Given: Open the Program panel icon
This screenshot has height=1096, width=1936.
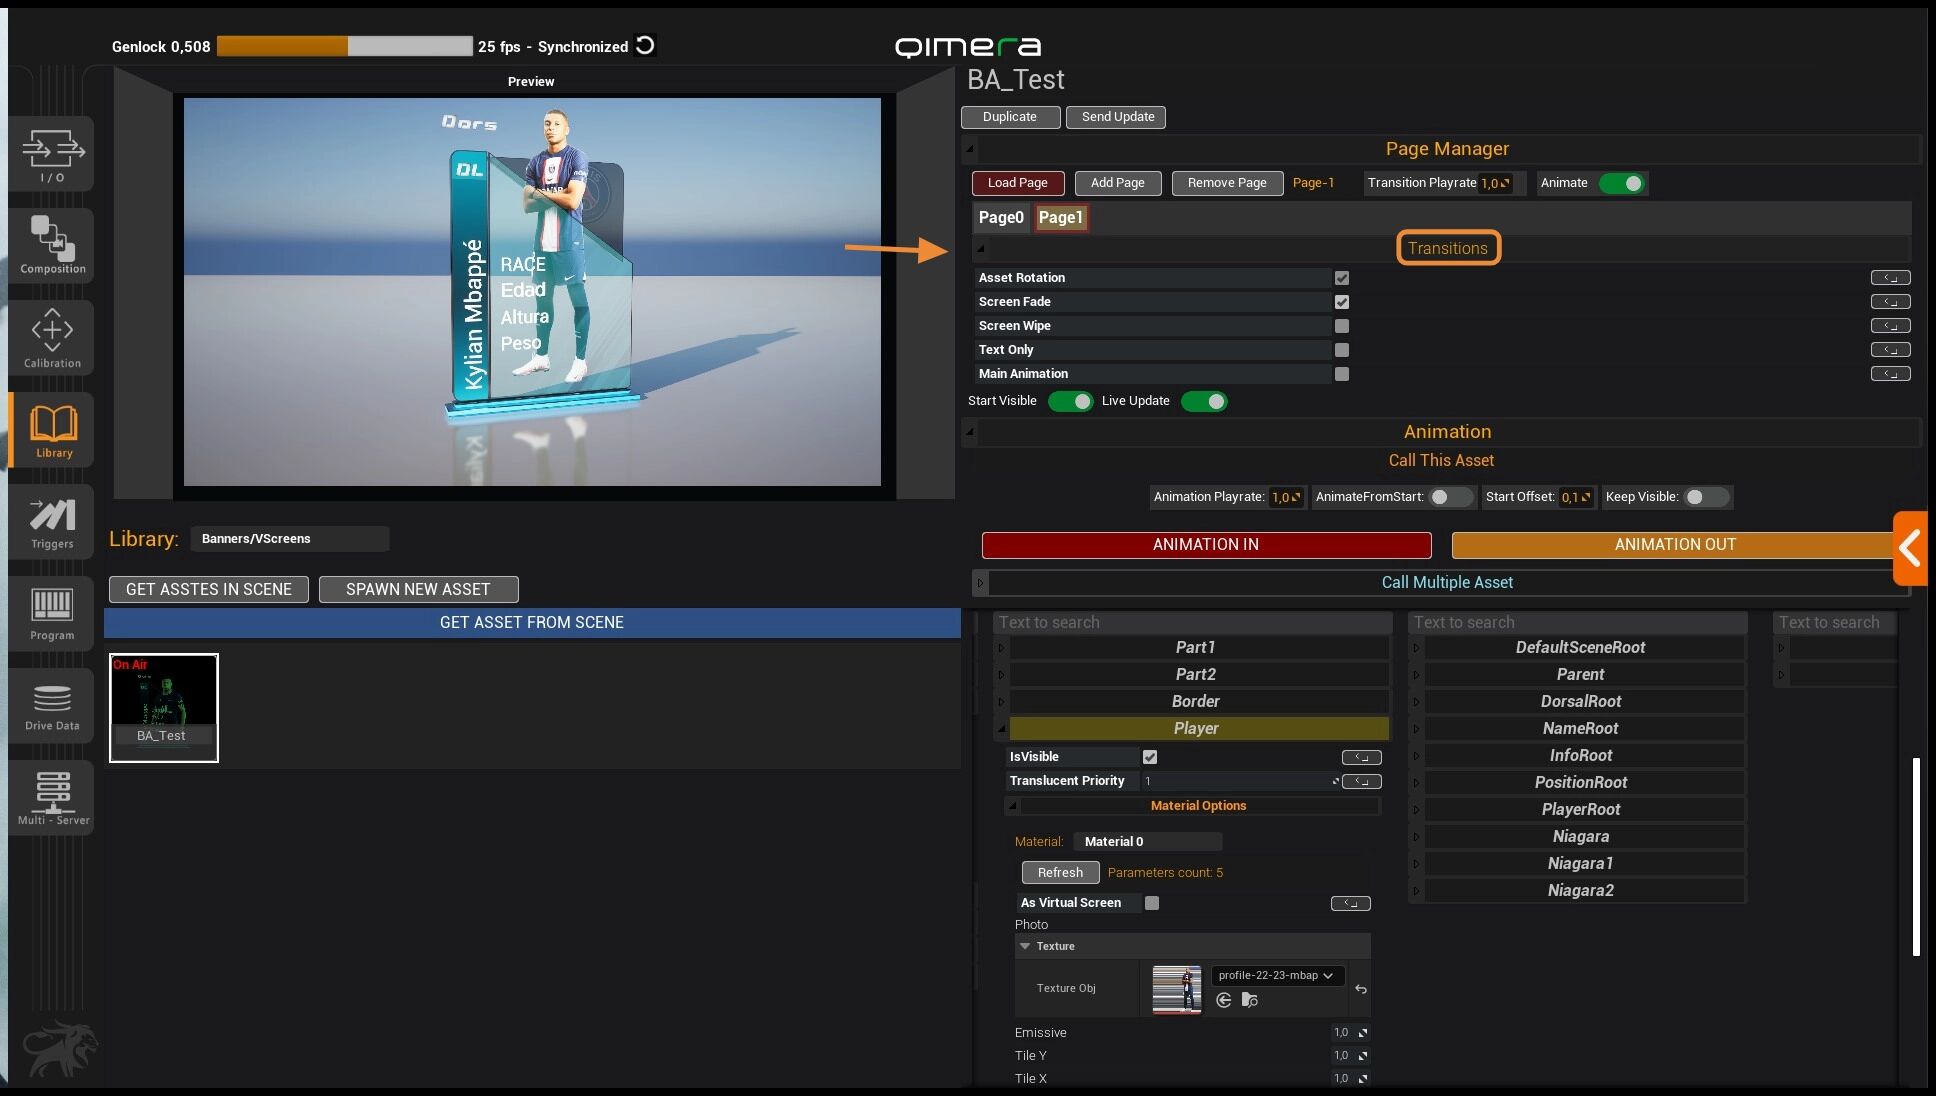Looking at the screenshot, I should point(52,613).
